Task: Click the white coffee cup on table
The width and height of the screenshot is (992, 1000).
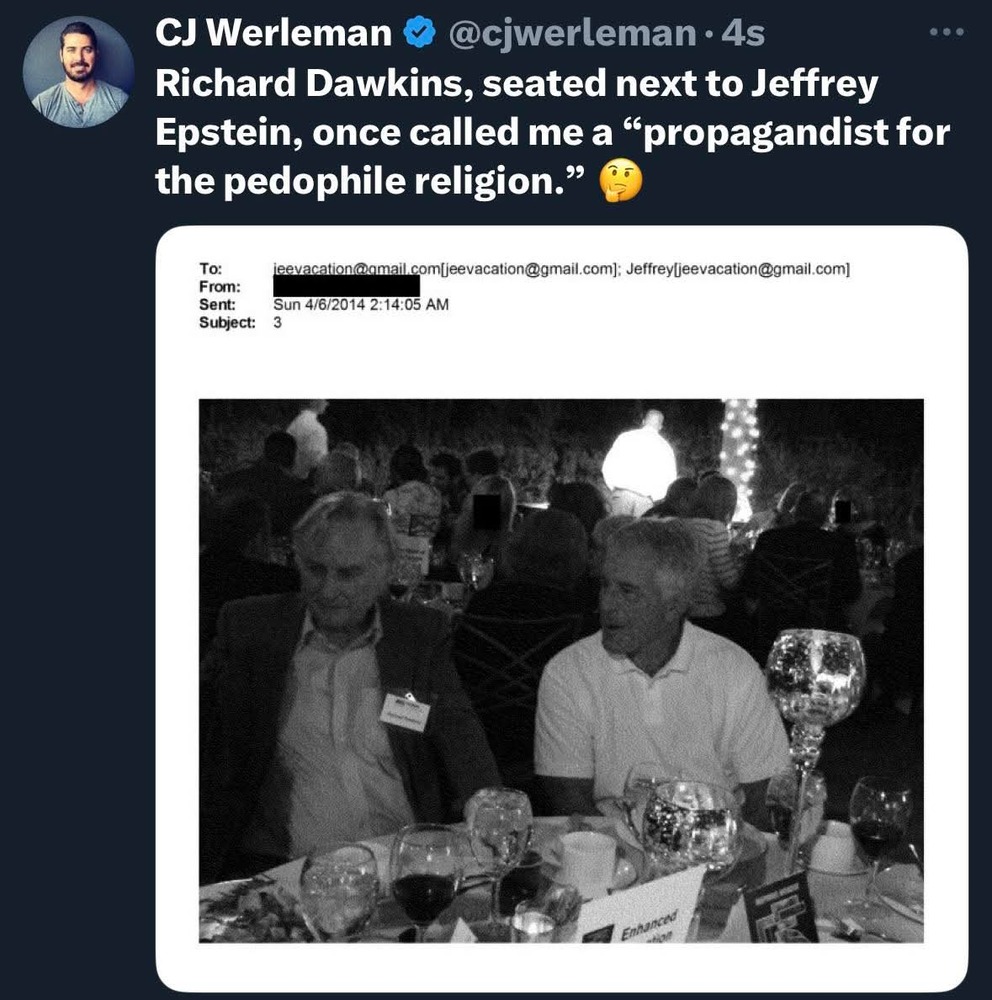Action: point(587,860)
